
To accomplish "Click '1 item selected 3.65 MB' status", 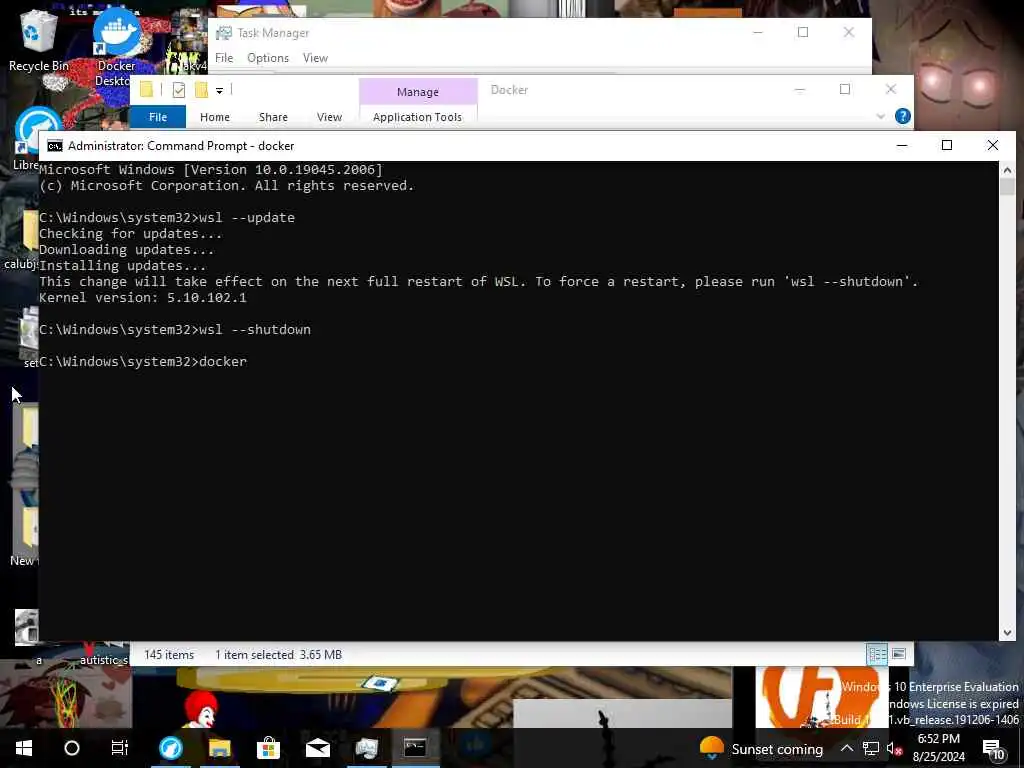I will pos(279,654).
